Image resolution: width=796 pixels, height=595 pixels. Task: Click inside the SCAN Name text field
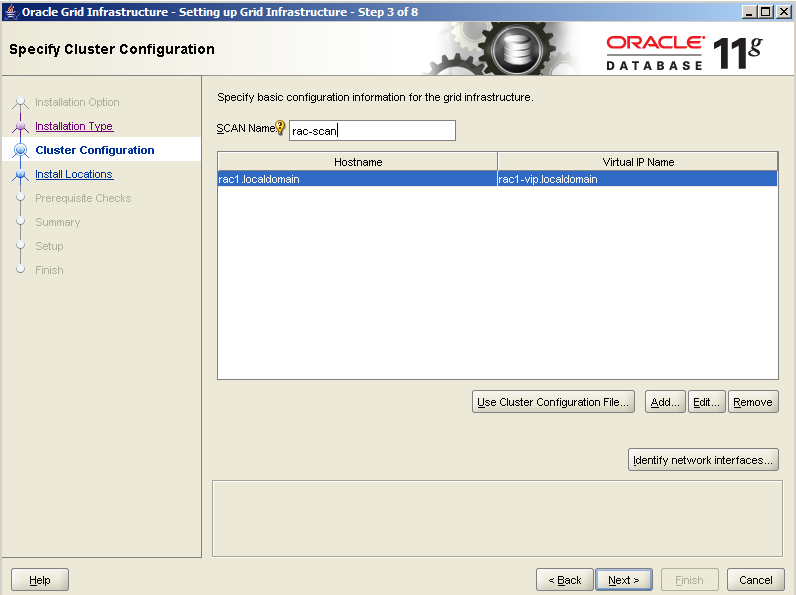click(x=372, y=130)
